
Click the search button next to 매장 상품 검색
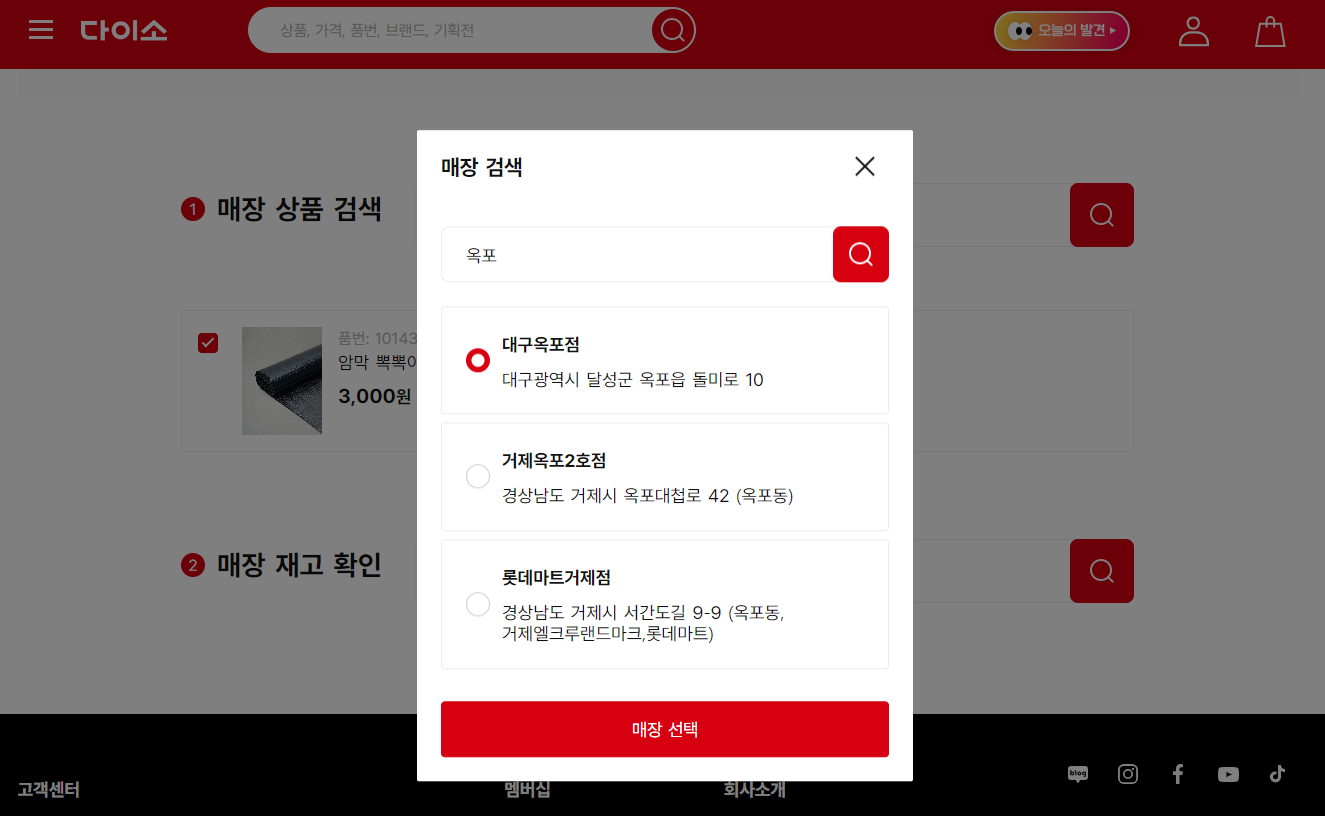(x=1102, y=215)
